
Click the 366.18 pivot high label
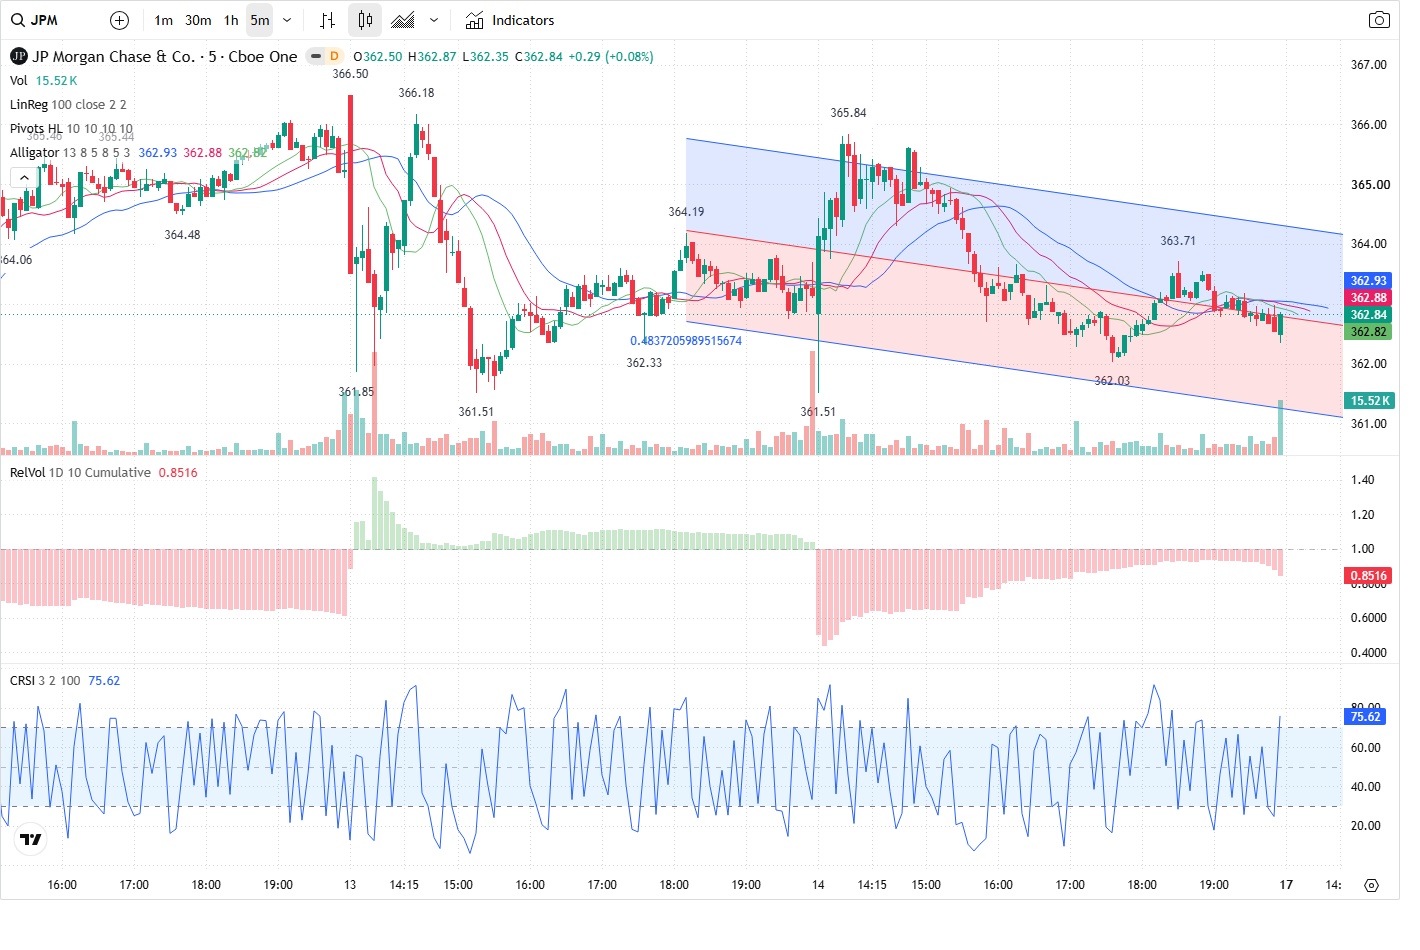pos(416,93)
